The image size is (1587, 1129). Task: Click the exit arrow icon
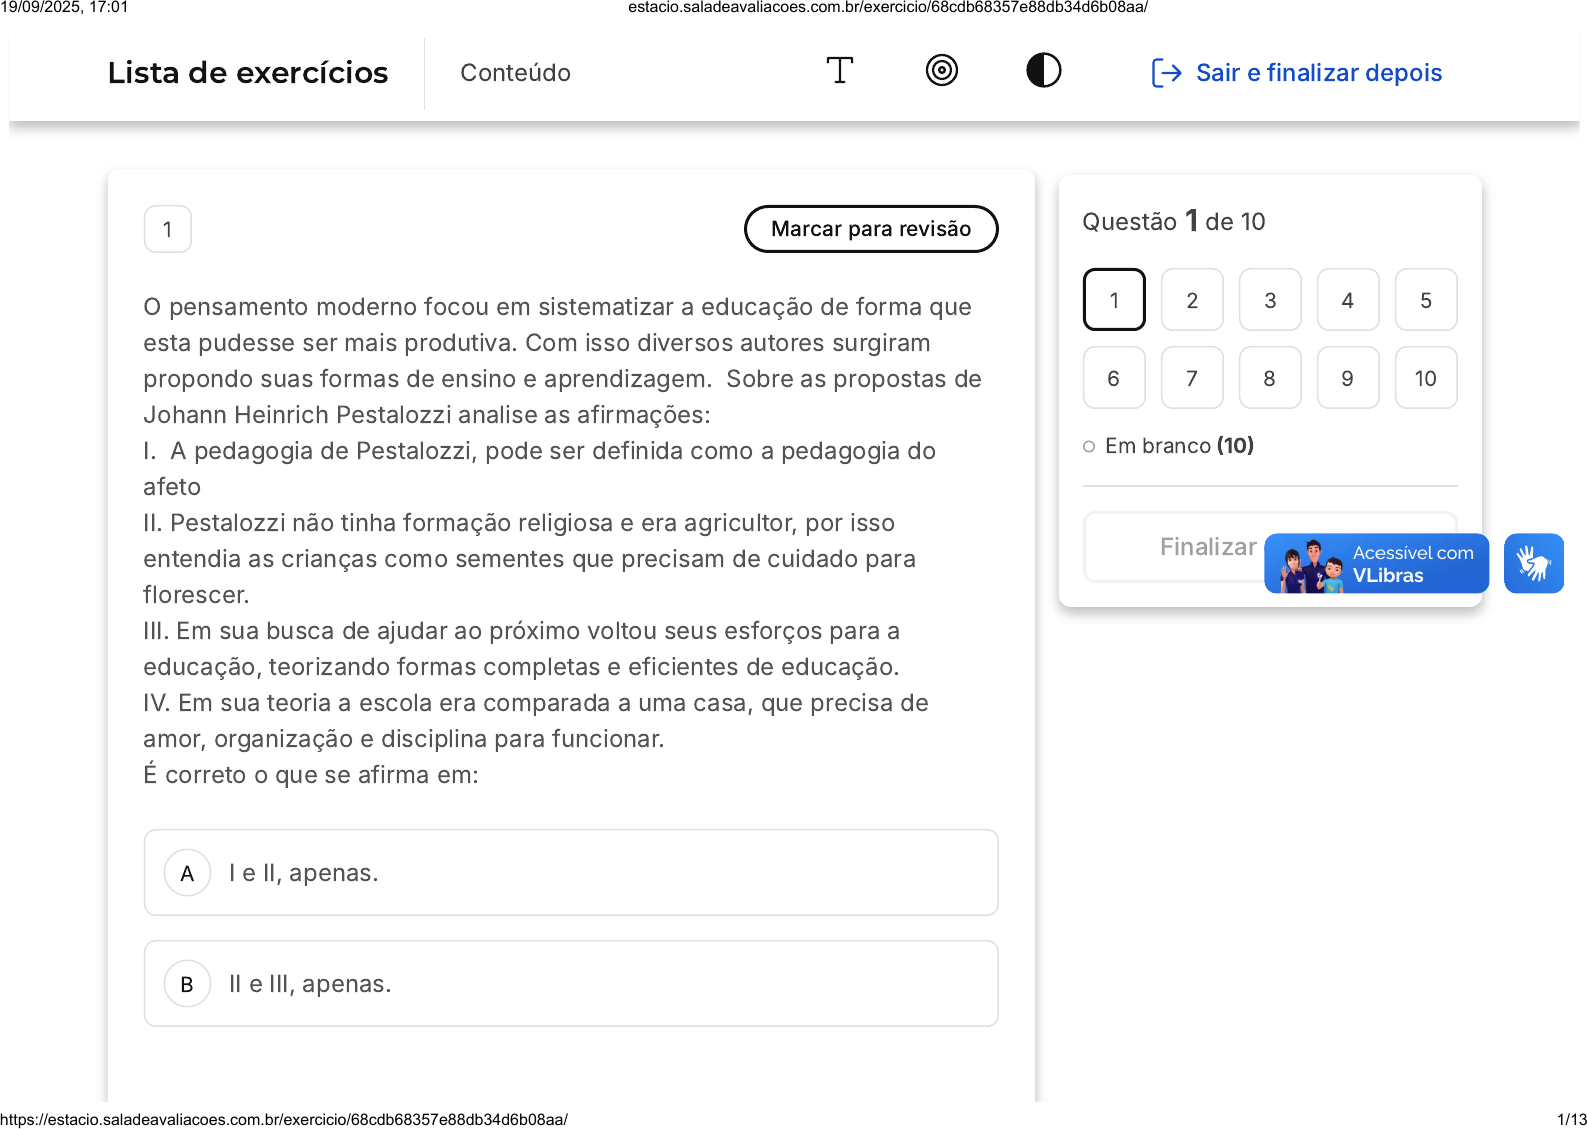pos(1166,73)
